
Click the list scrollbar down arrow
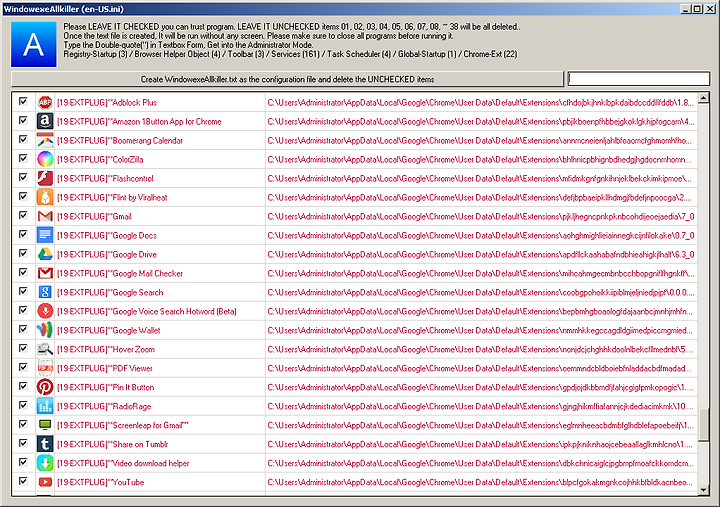(x=703, y=490)
